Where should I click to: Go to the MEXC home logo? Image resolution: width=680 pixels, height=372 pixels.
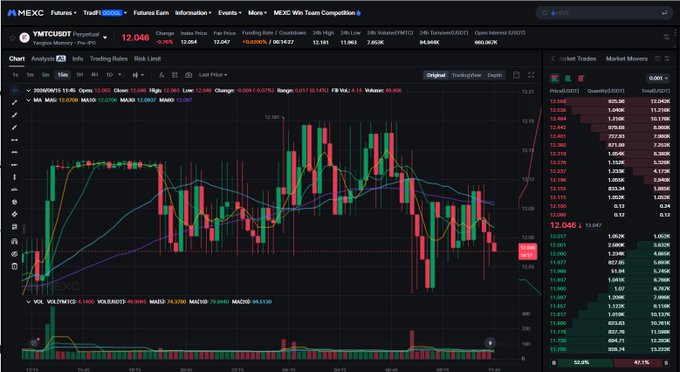click(x=26, y=13)
